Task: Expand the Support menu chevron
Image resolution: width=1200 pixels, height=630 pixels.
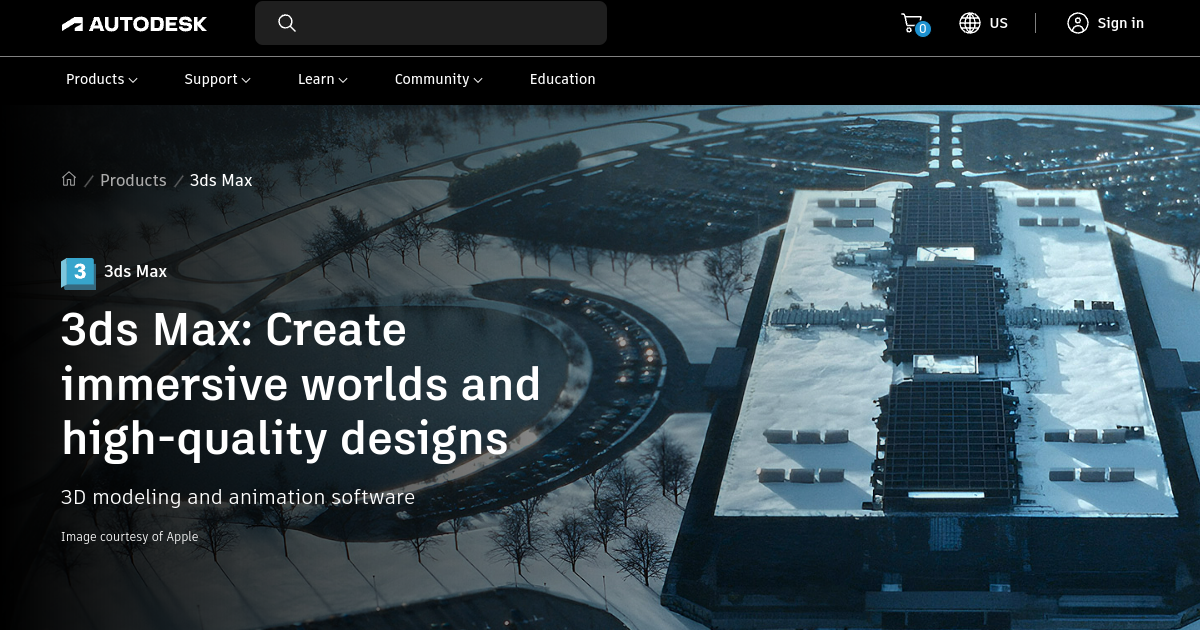Action: point(246,80)
